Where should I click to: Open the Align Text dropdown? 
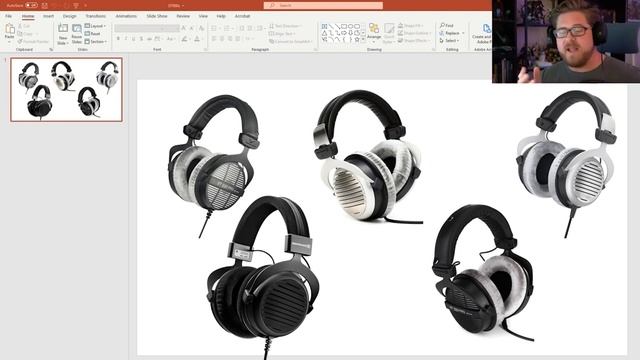(x=282, y=33)
